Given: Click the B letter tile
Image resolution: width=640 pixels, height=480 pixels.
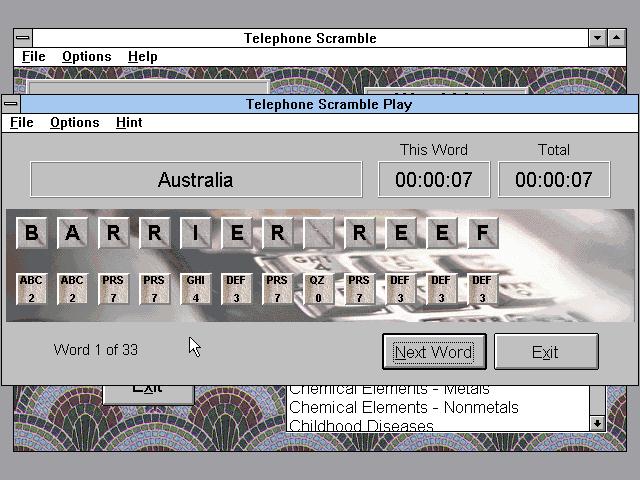Looking at the screenshot, I should tap(32, 233).
